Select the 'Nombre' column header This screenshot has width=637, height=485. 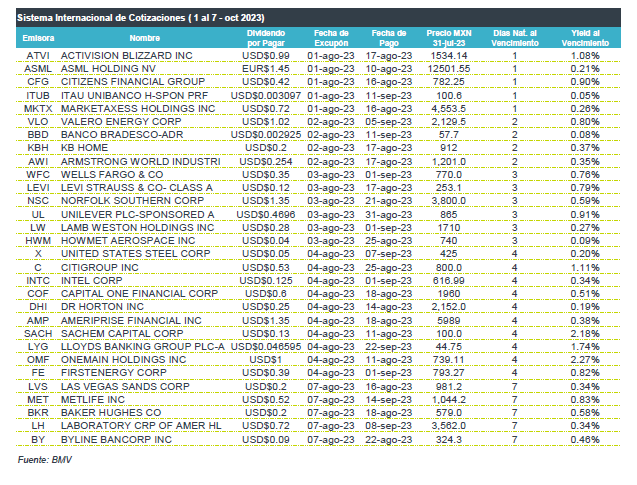[145, 38]
